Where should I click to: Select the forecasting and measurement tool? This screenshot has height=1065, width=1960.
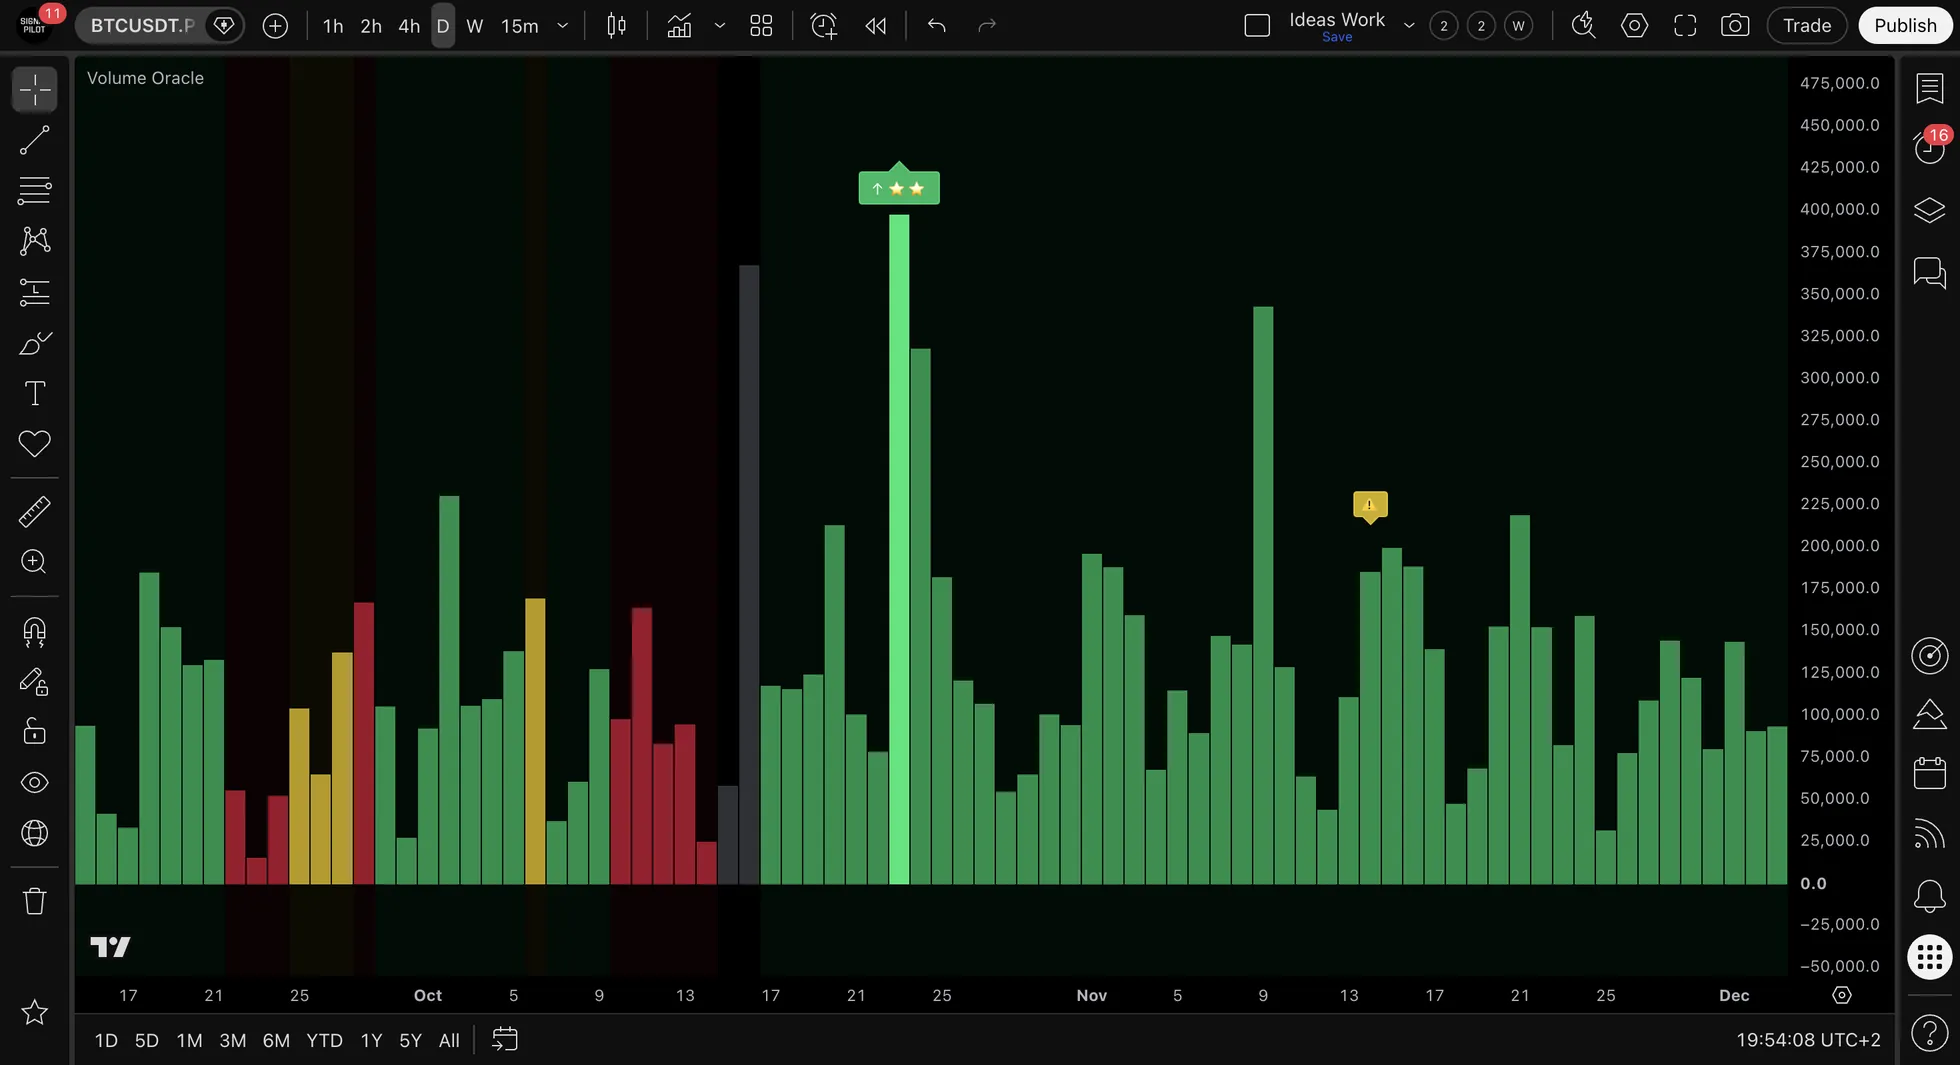pos(34,292)
